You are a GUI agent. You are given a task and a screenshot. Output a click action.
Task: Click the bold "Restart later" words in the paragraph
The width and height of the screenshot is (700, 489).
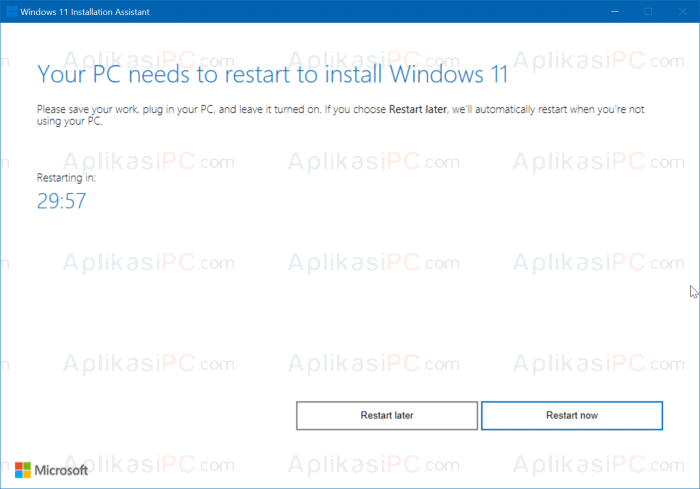point(417,109)
